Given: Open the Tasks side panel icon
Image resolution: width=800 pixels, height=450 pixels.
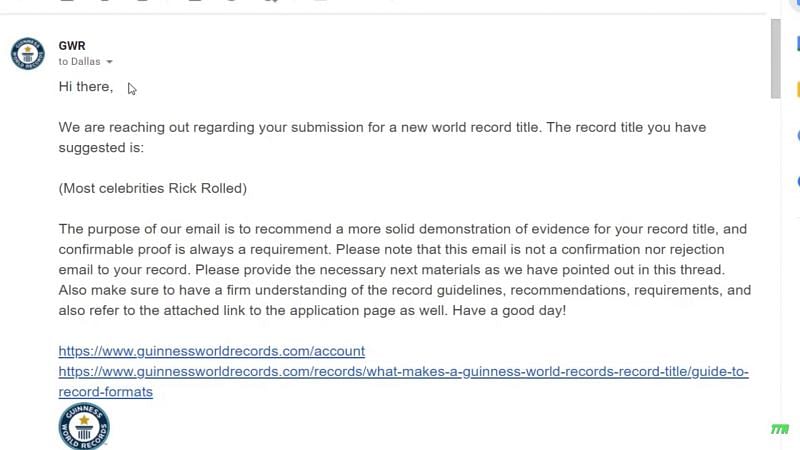Looking at the screenshot, I should (797, 136).
